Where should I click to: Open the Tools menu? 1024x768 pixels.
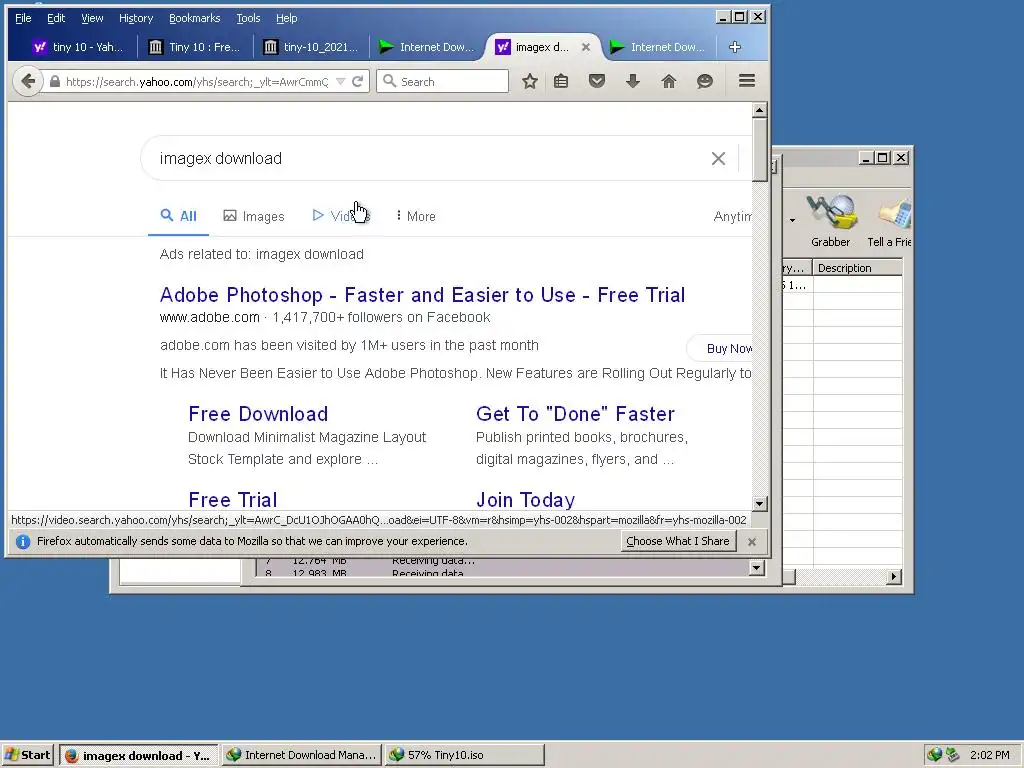tap(248, 18)
